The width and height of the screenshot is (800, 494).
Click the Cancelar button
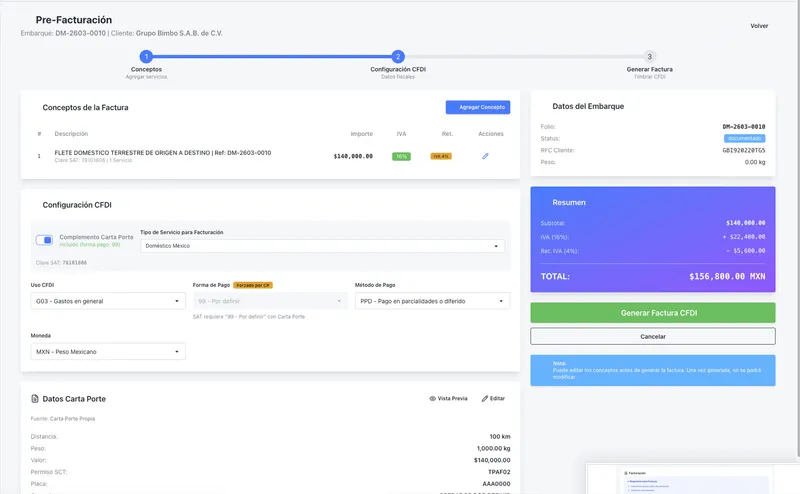tap(652, 336)
